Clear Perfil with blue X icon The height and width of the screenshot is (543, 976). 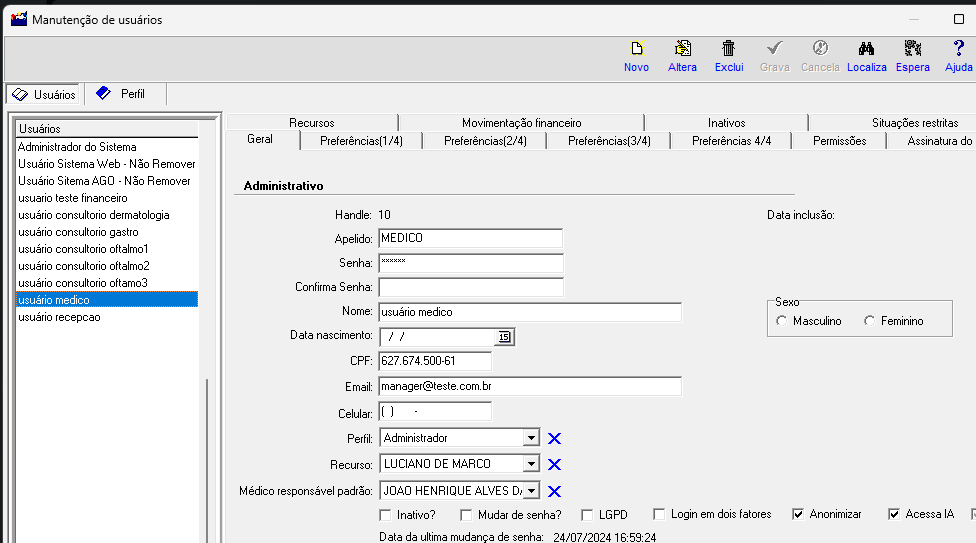(x=554, y=438)
